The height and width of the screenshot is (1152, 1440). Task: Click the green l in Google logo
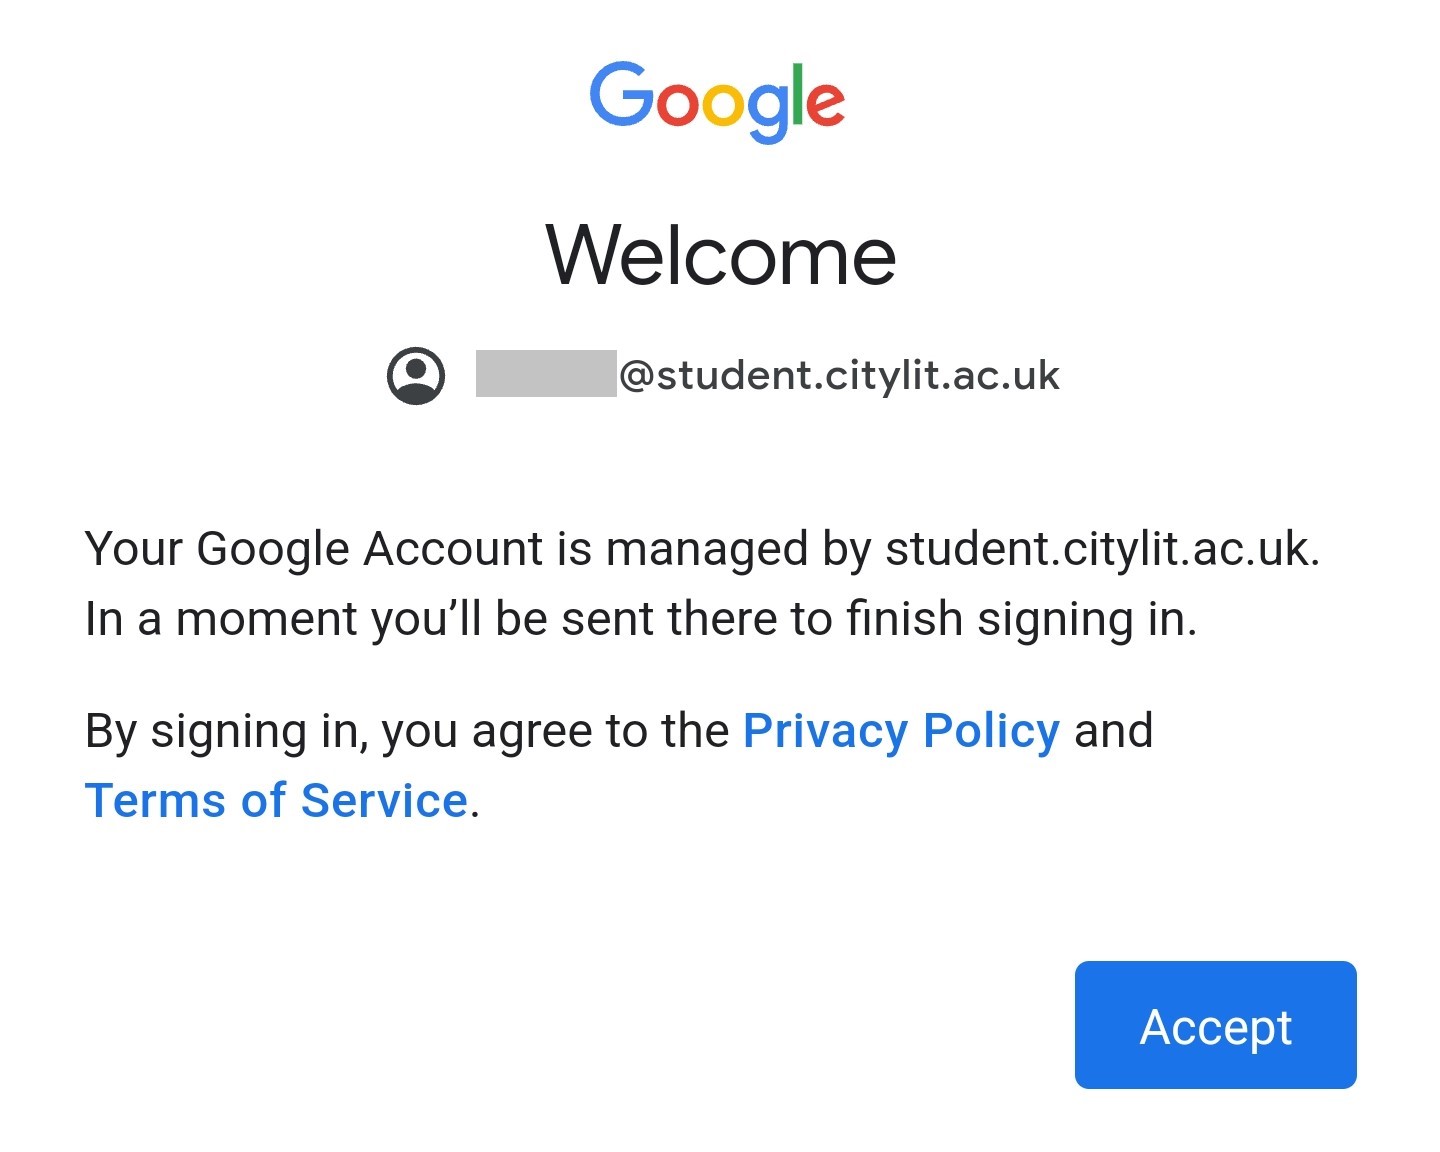click(797, 94)
